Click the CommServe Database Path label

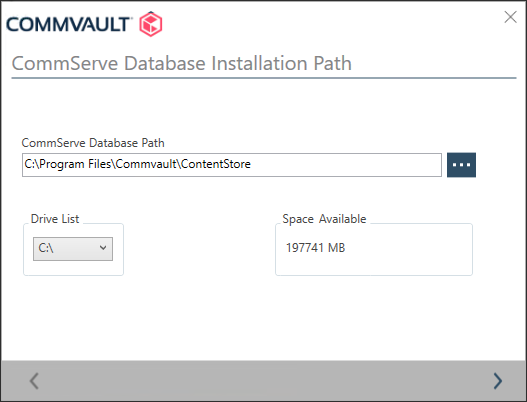coord(93,143)
